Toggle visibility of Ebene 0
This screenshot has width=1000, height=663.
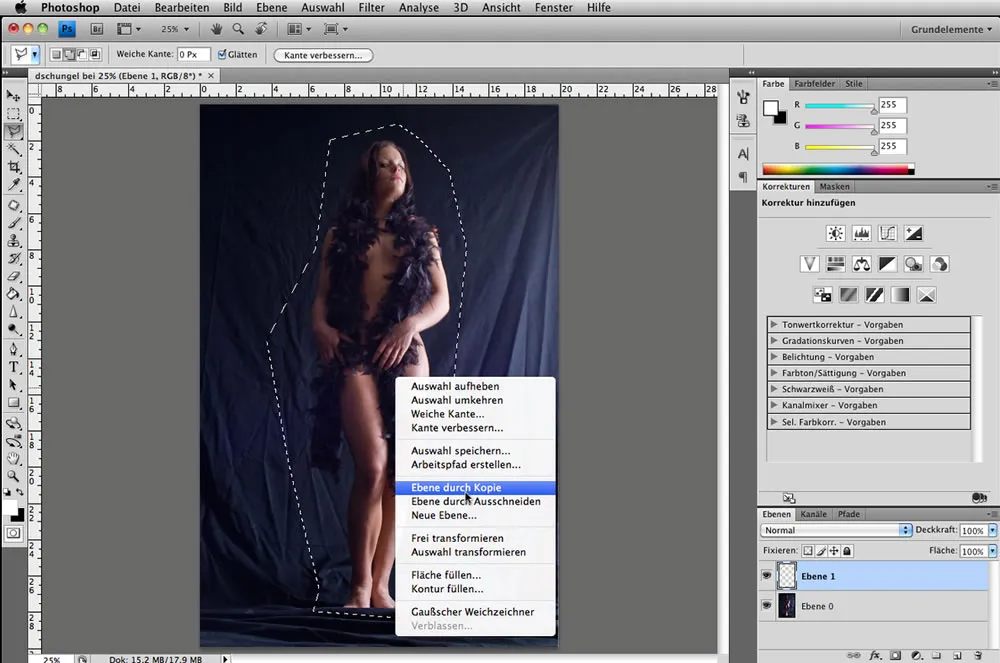(766, 606)
